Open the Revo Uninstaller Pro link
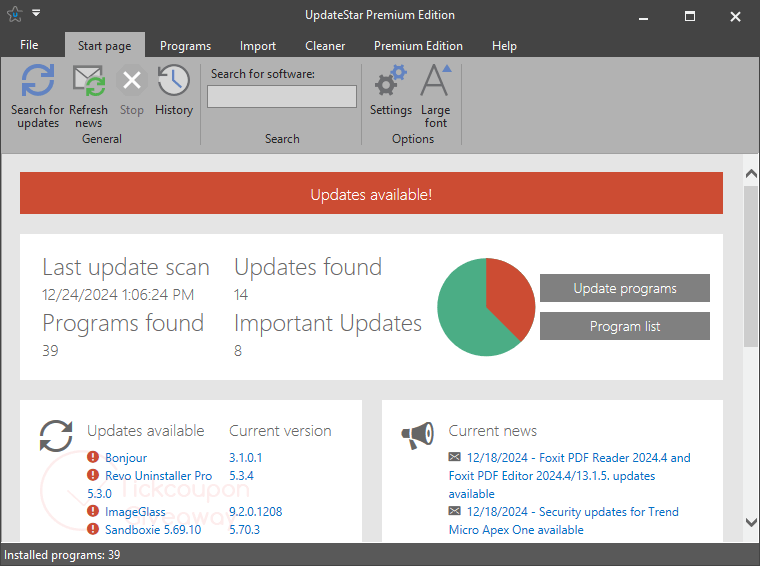The height and width of the screenshot is (566, 760). point(158,476)
